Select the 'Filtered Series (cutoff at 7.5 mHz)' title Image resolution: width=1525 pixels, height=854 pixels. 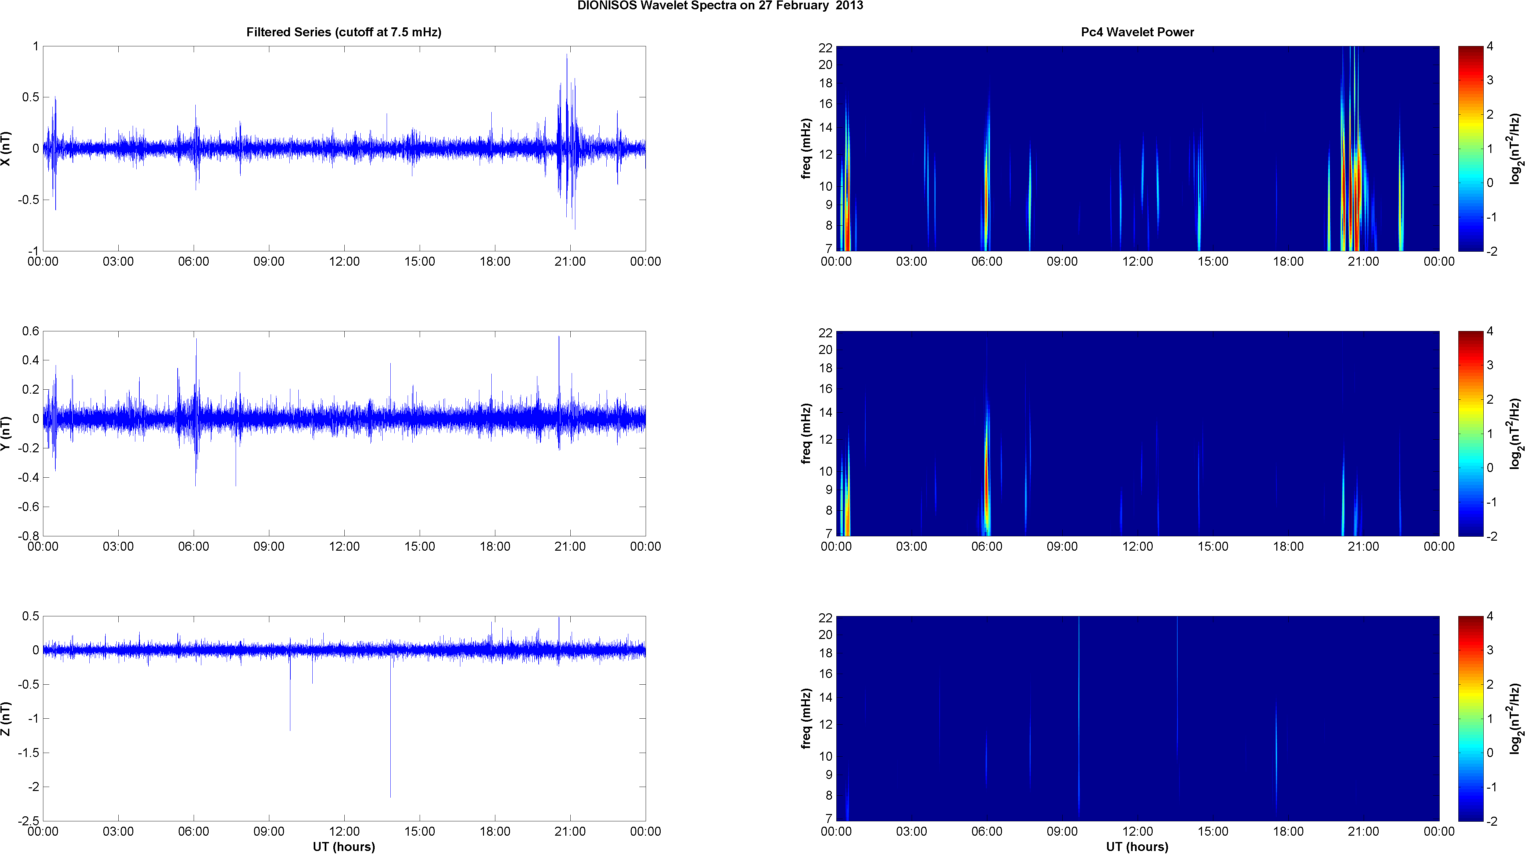coord(343,32)
